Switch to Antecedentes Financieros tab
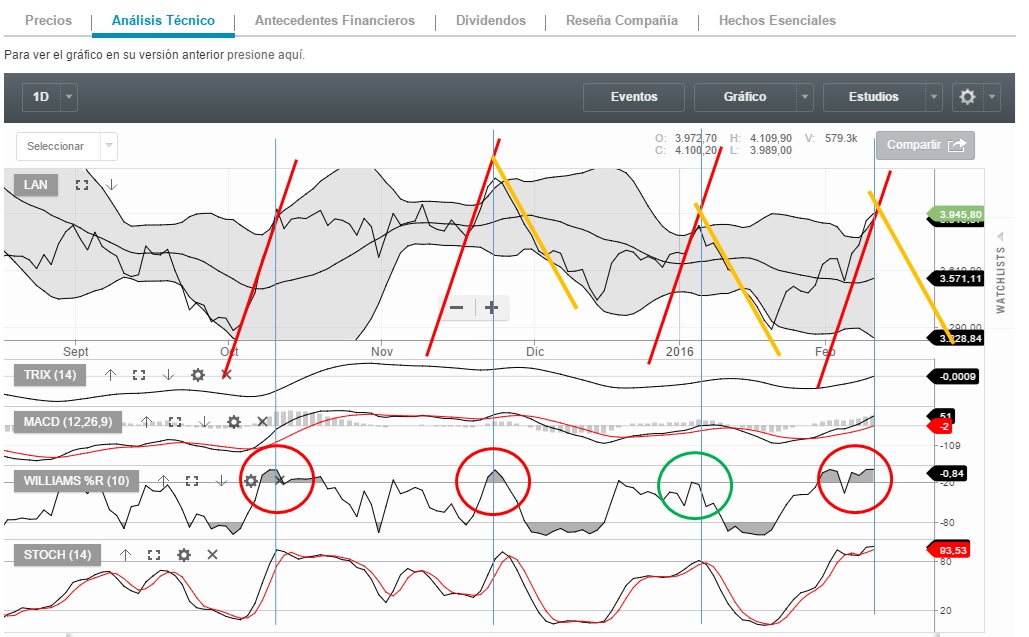 (335, 20)
